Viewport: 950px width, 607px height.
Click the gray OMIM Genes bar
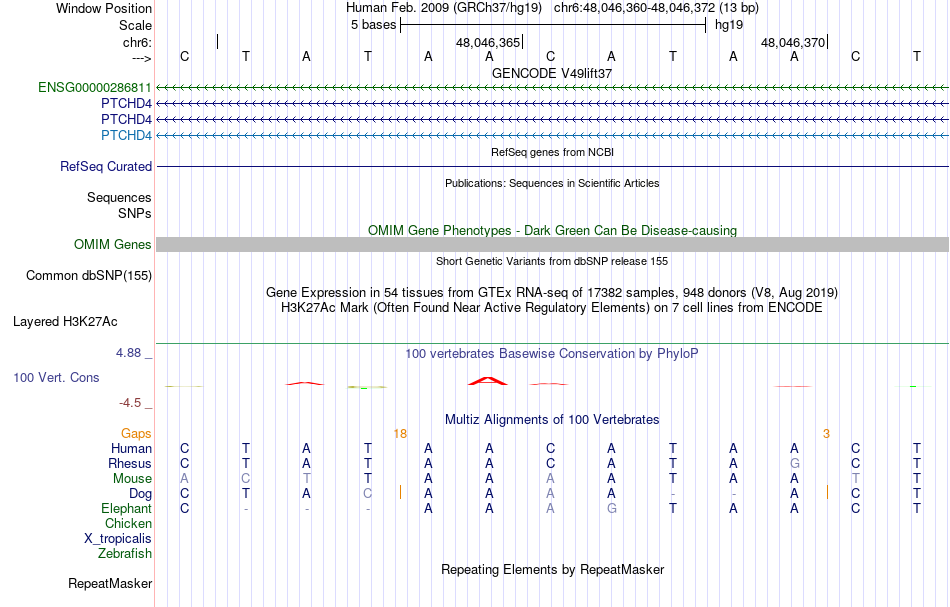[x=552, y=244]
